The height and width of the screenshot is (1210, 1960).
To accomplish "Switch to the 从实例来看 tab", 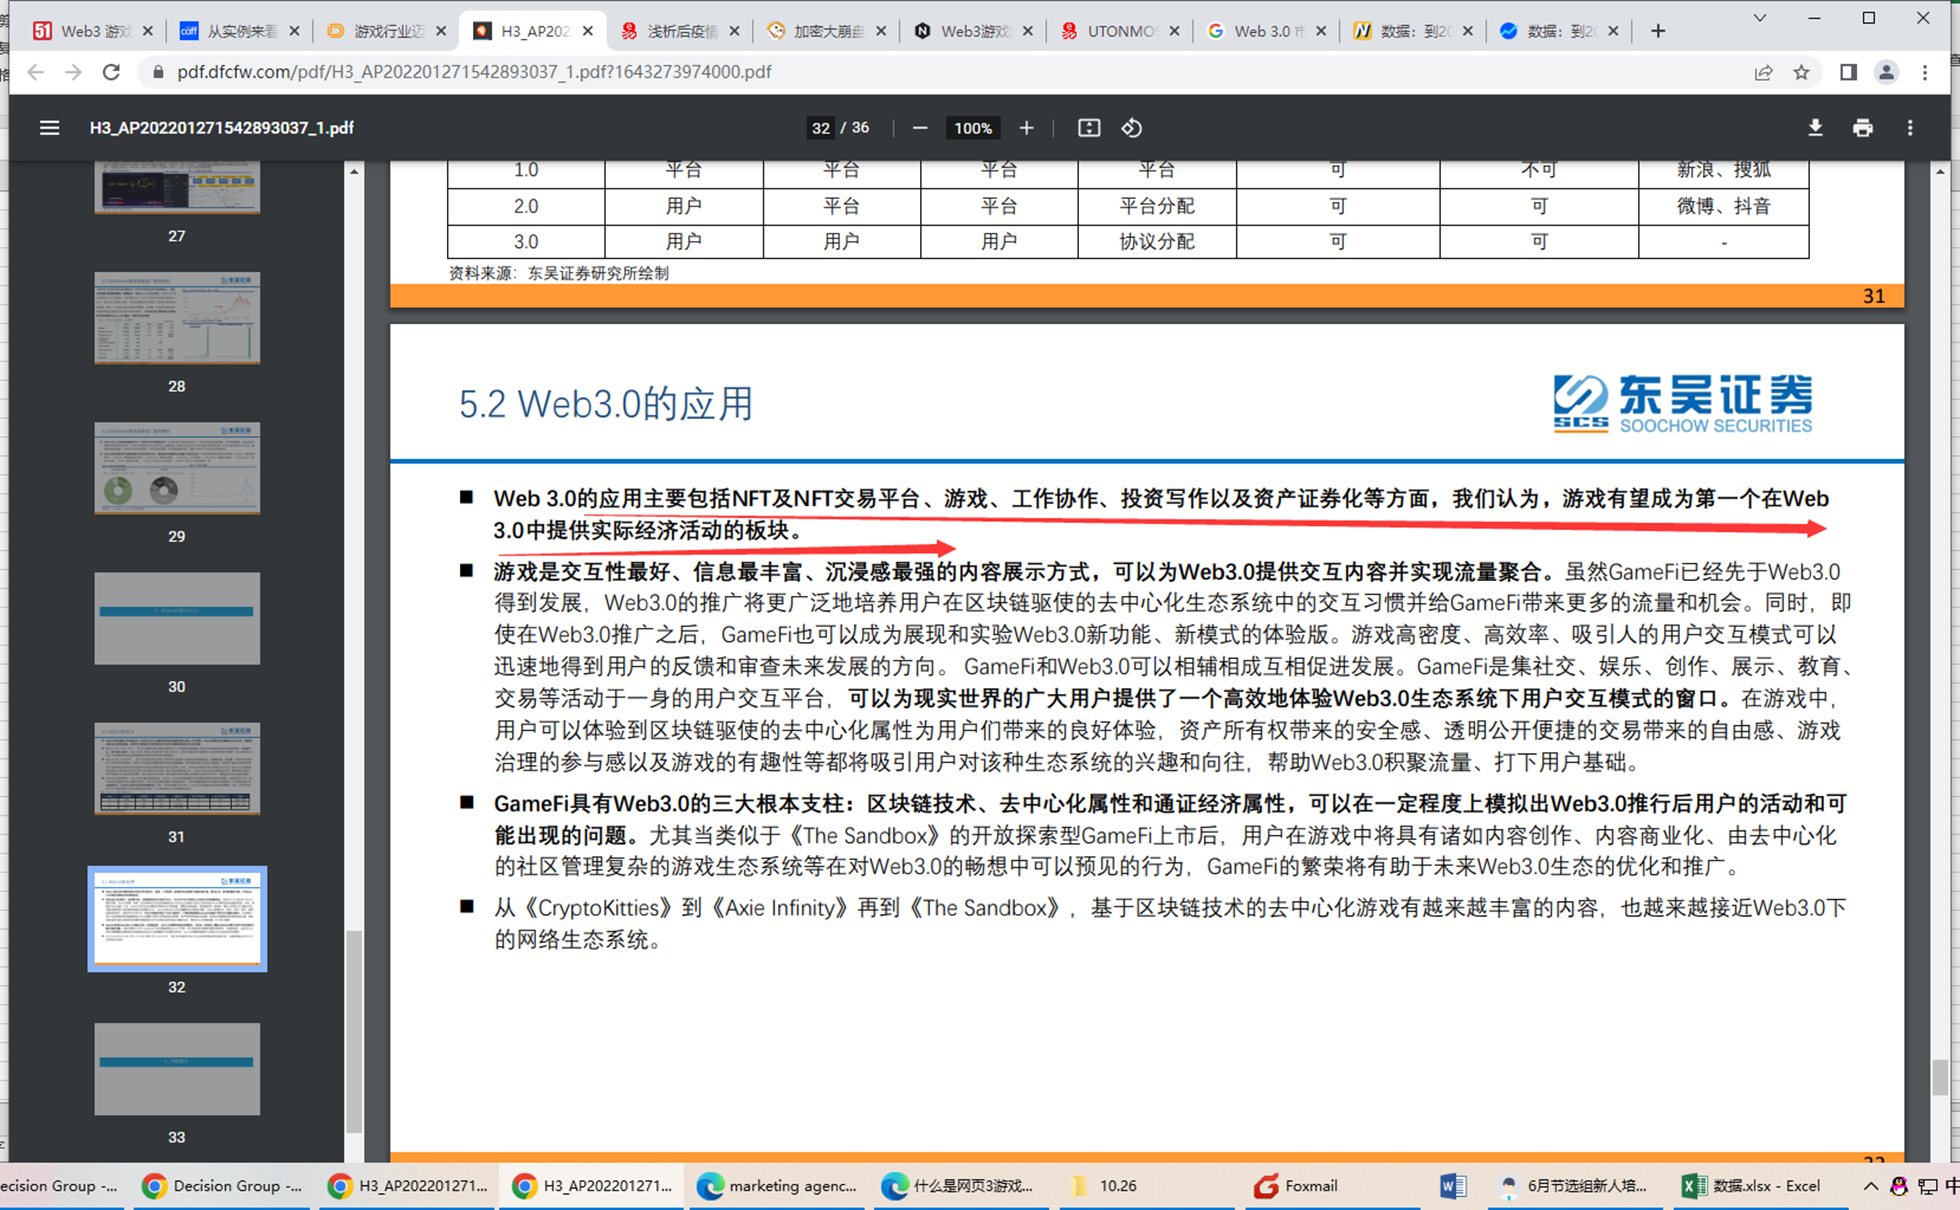I will (240, 31).
